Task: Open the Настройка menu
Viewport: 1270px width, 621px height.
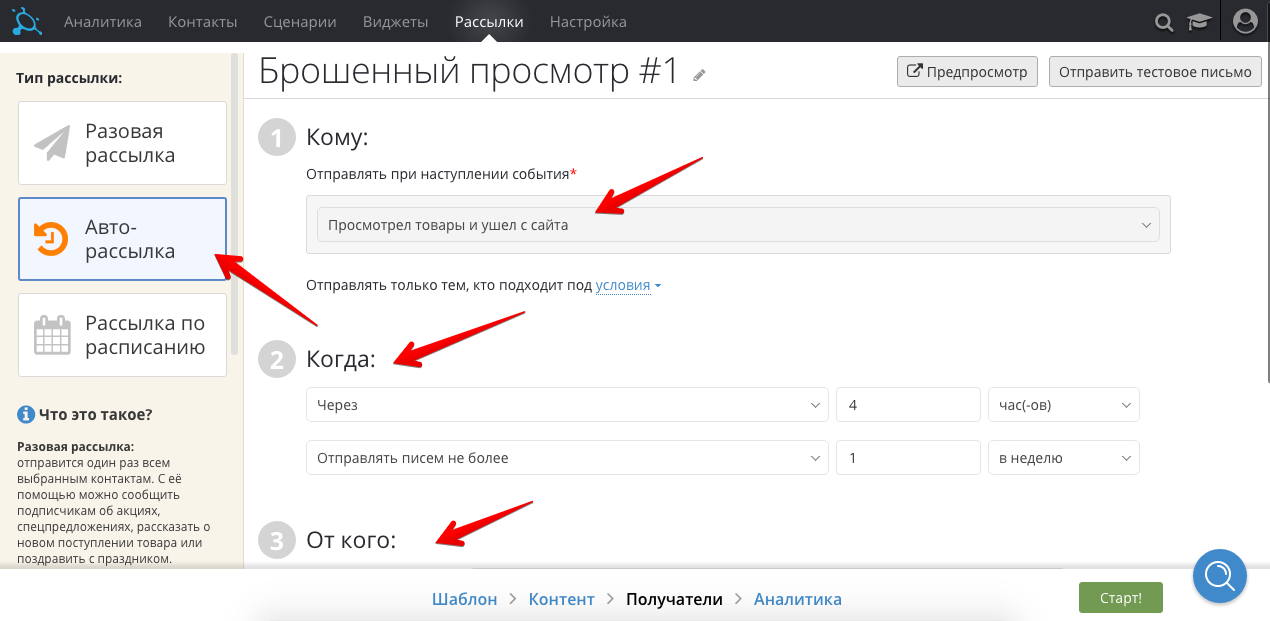Action: pyautogui.click(x=588, y=21)
